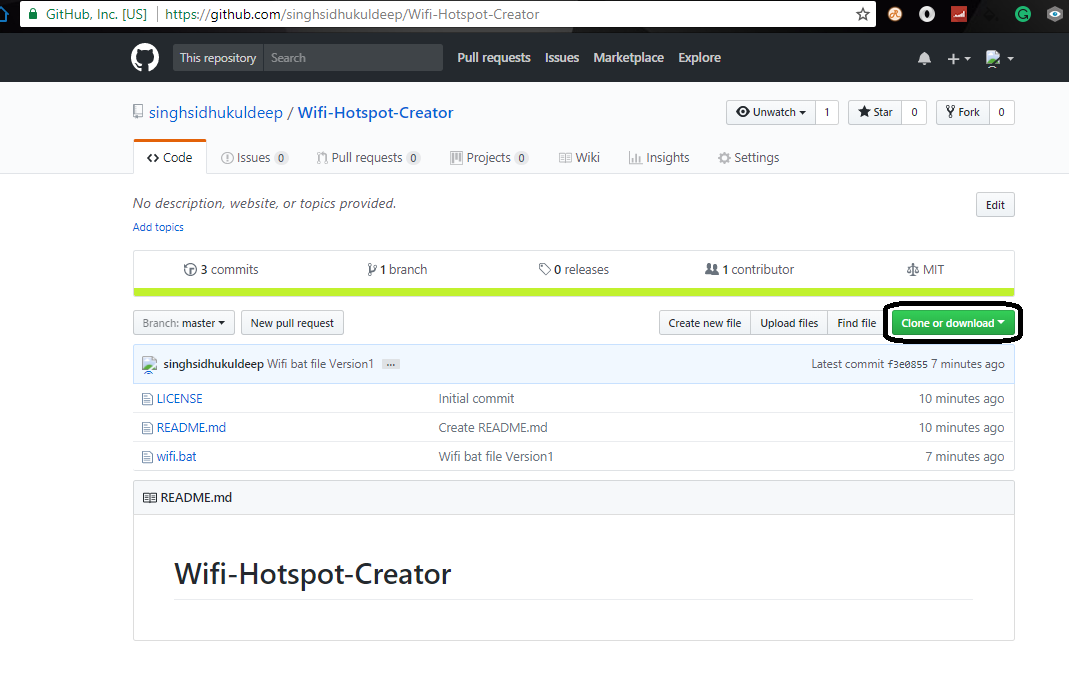Click the stargazers count 0

(x=914, y=113)
